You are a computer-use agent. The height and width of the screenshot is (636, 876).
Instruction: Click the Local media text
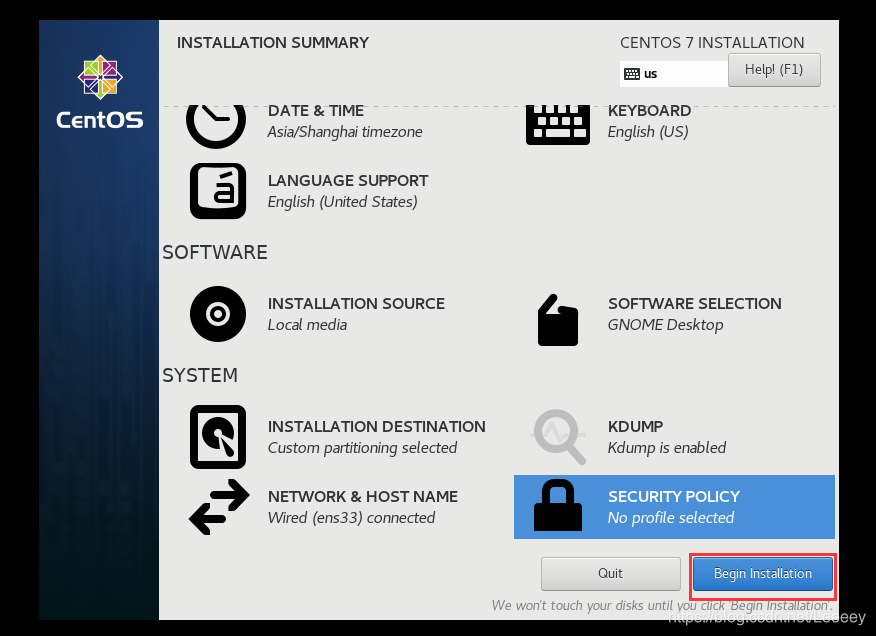coord(307,325)
